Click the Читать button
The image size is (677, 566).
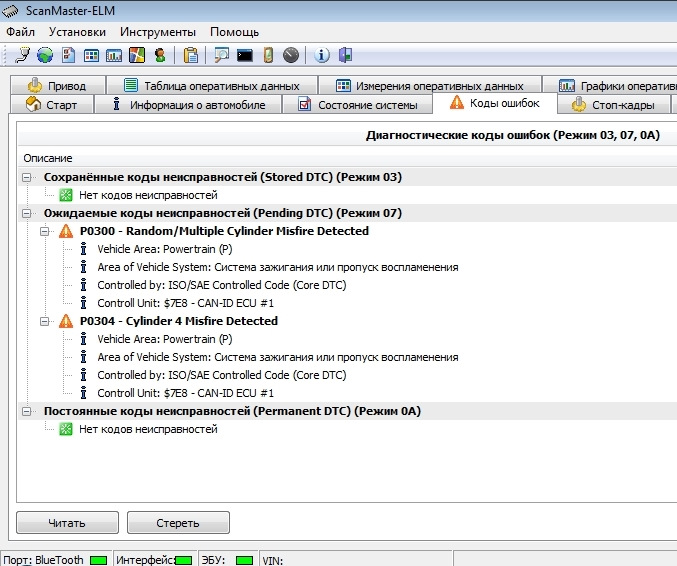tap(67, 523)
